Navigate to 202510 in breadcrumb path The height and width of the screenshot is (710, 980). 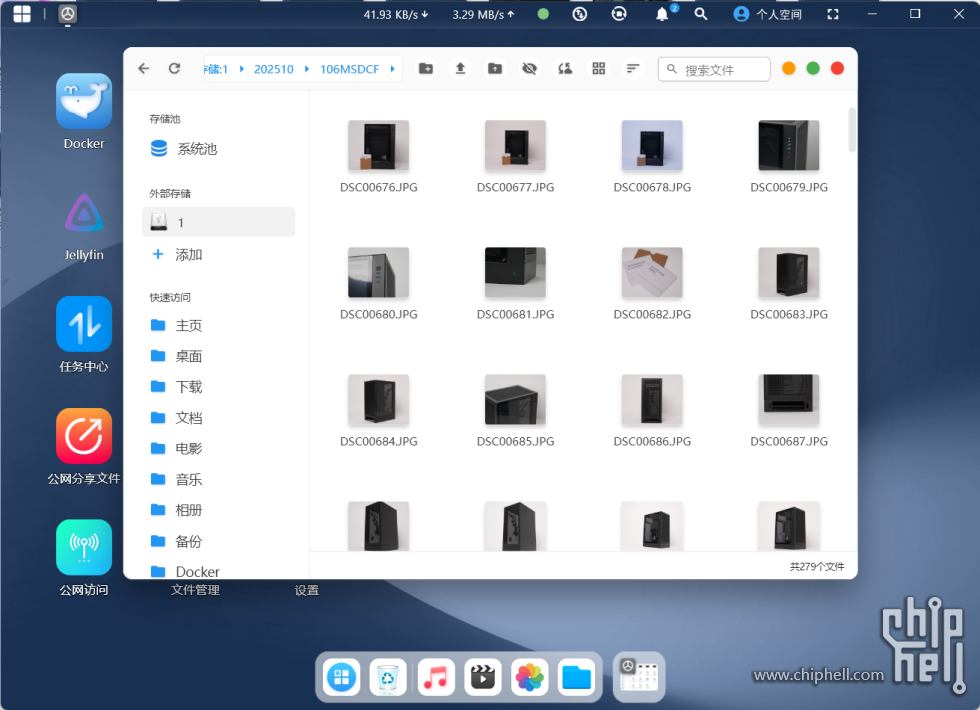point(274,69)
